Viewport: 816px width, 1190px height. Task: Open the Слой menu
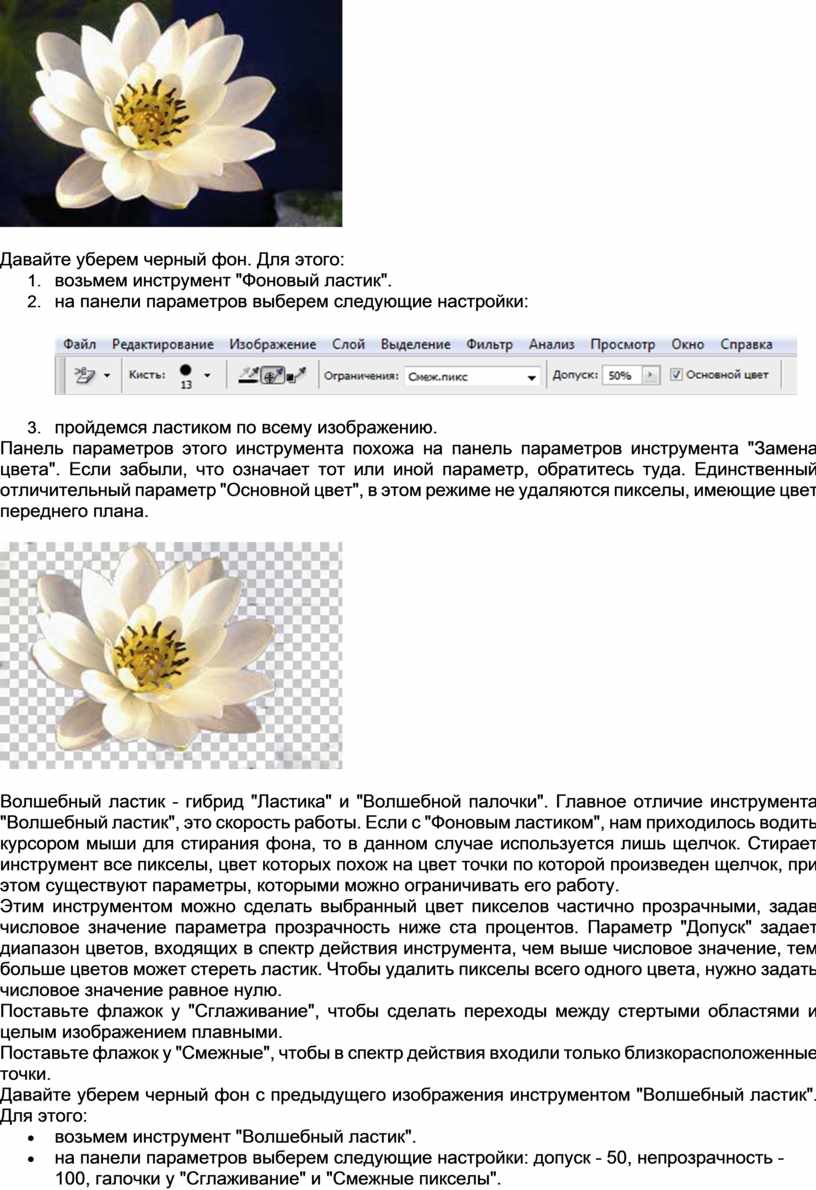pos(348,345)
